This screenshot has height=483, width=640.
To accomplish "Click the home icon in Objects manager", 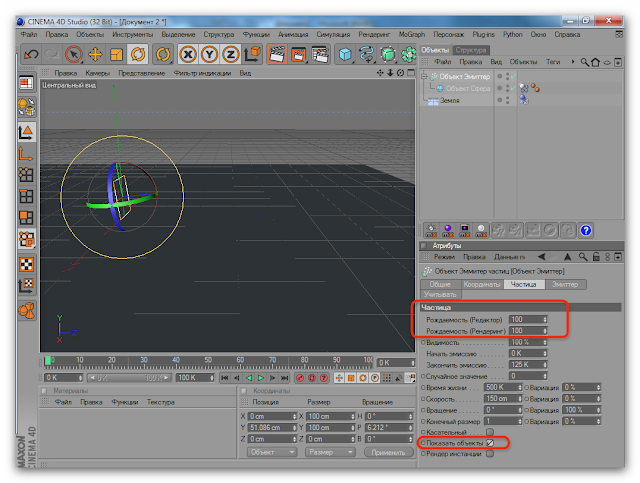I will (x=596, y=62).
